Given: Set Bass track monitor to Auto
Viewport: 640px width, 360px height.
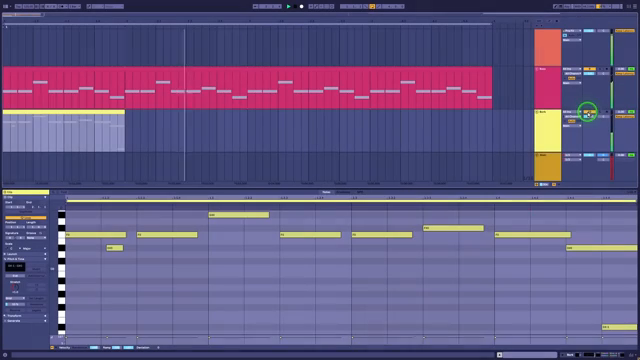Looking at the screenshot, I should pos(571,78).
